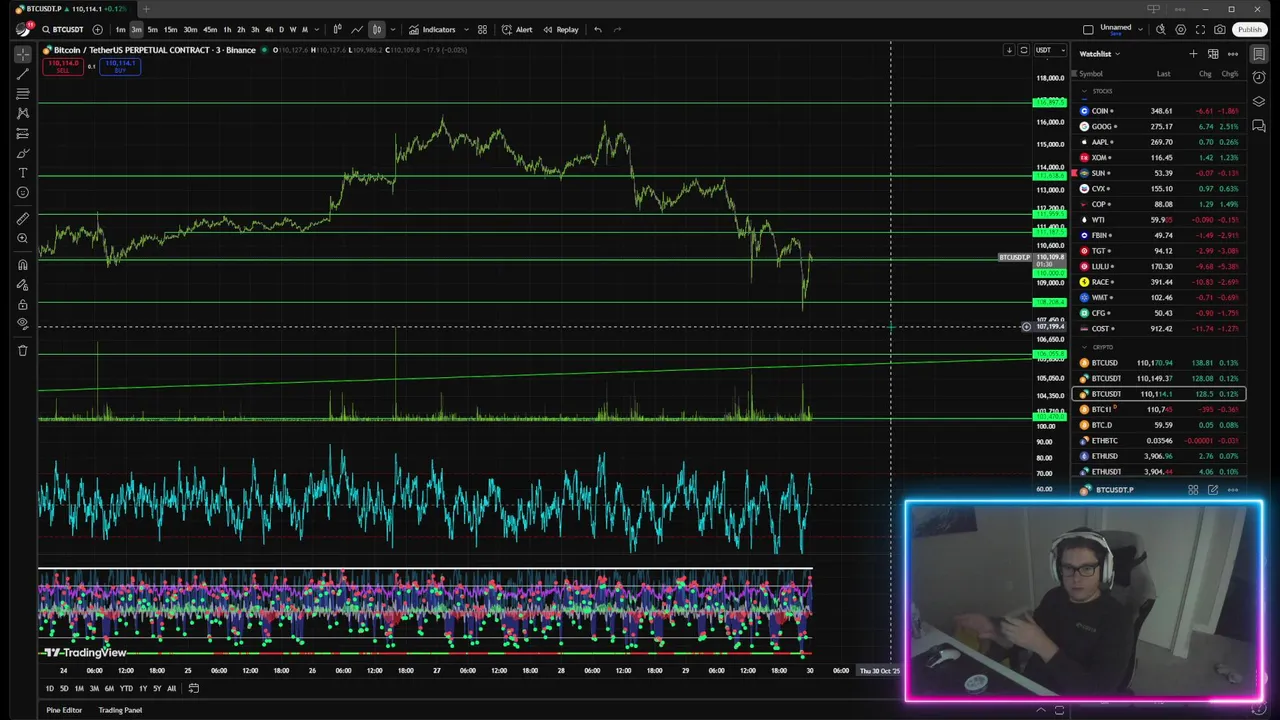
Task: Open watchlist advanced view icon
Action: [x=1213, y=54]
